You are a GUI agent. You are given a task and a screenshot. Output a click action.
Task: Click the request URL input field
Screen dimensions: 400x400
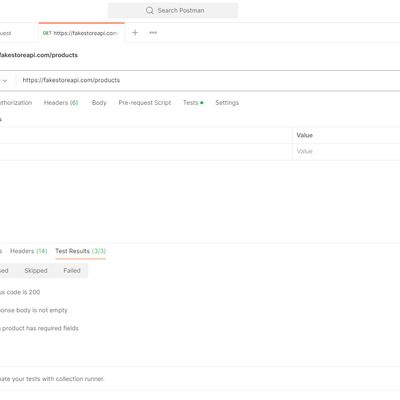click(x=208, y=80)
